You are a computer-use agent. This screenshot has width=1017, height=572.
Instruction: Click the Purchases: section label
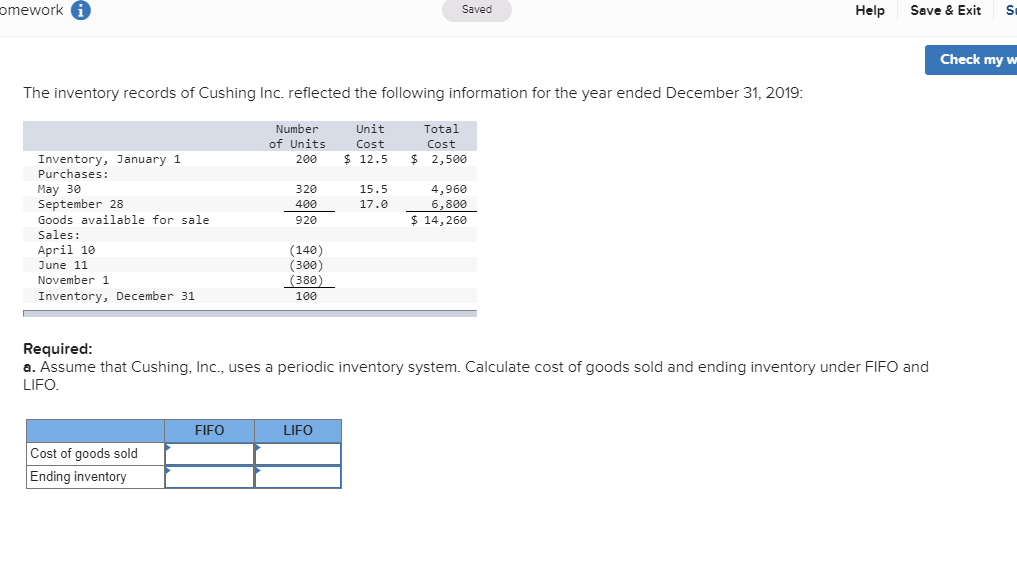tap(73, 174)
